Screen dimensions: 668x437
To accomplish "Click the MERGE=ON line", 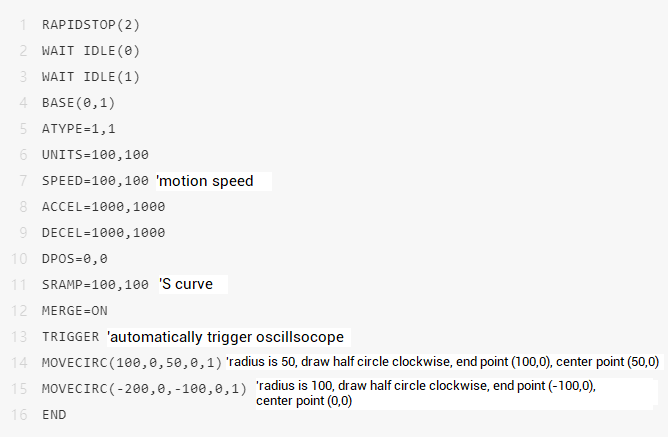I will [75, 310].
